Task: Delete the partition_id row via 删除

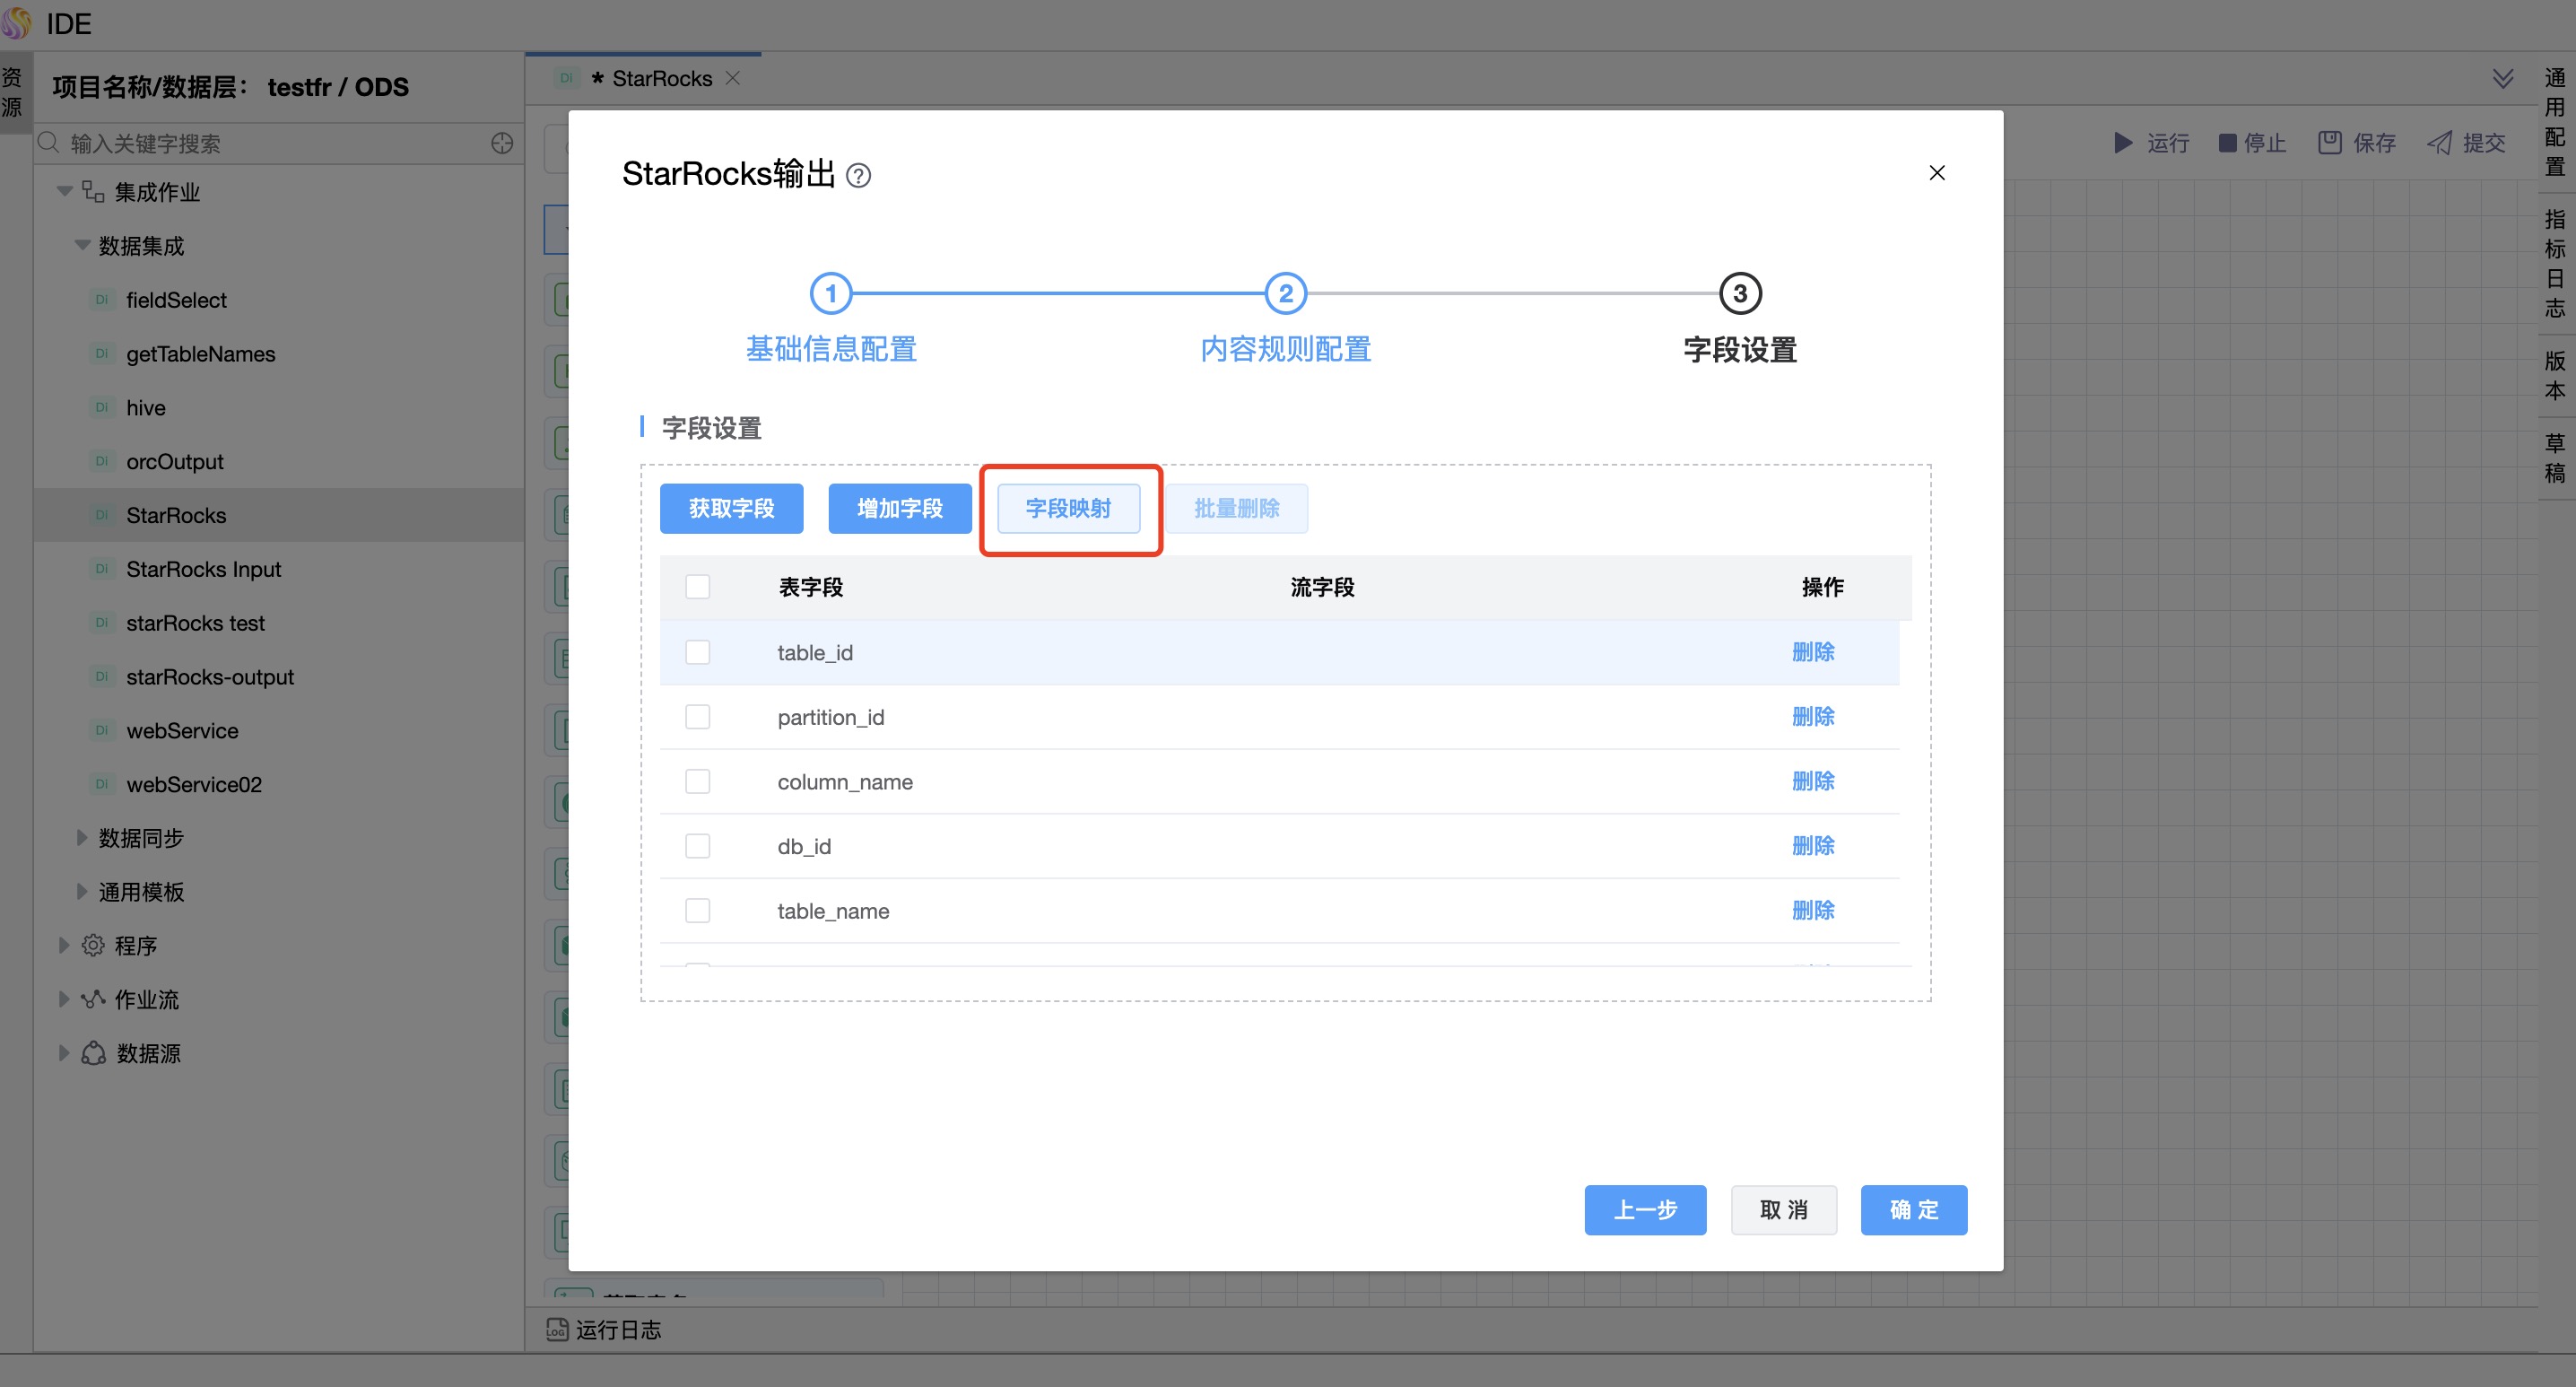Action: (1812, 717)
